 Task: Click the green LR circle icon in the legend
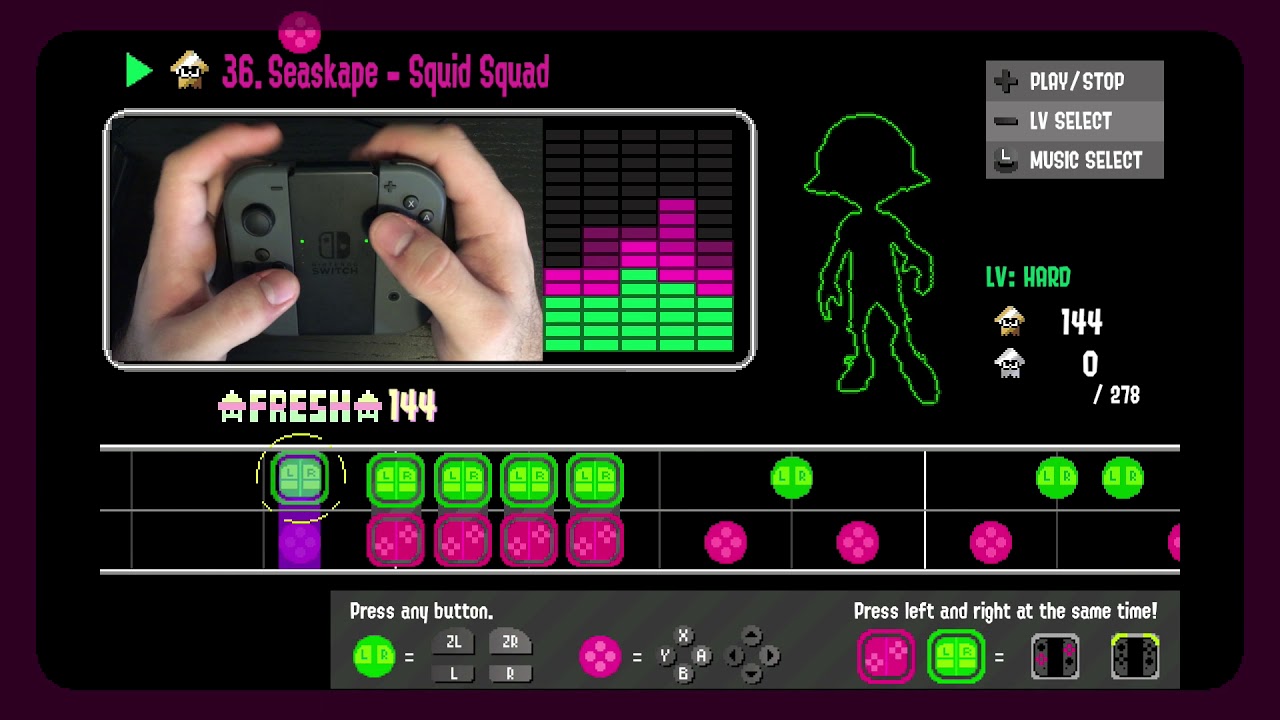pyautogui.click(x=374, y=657)
